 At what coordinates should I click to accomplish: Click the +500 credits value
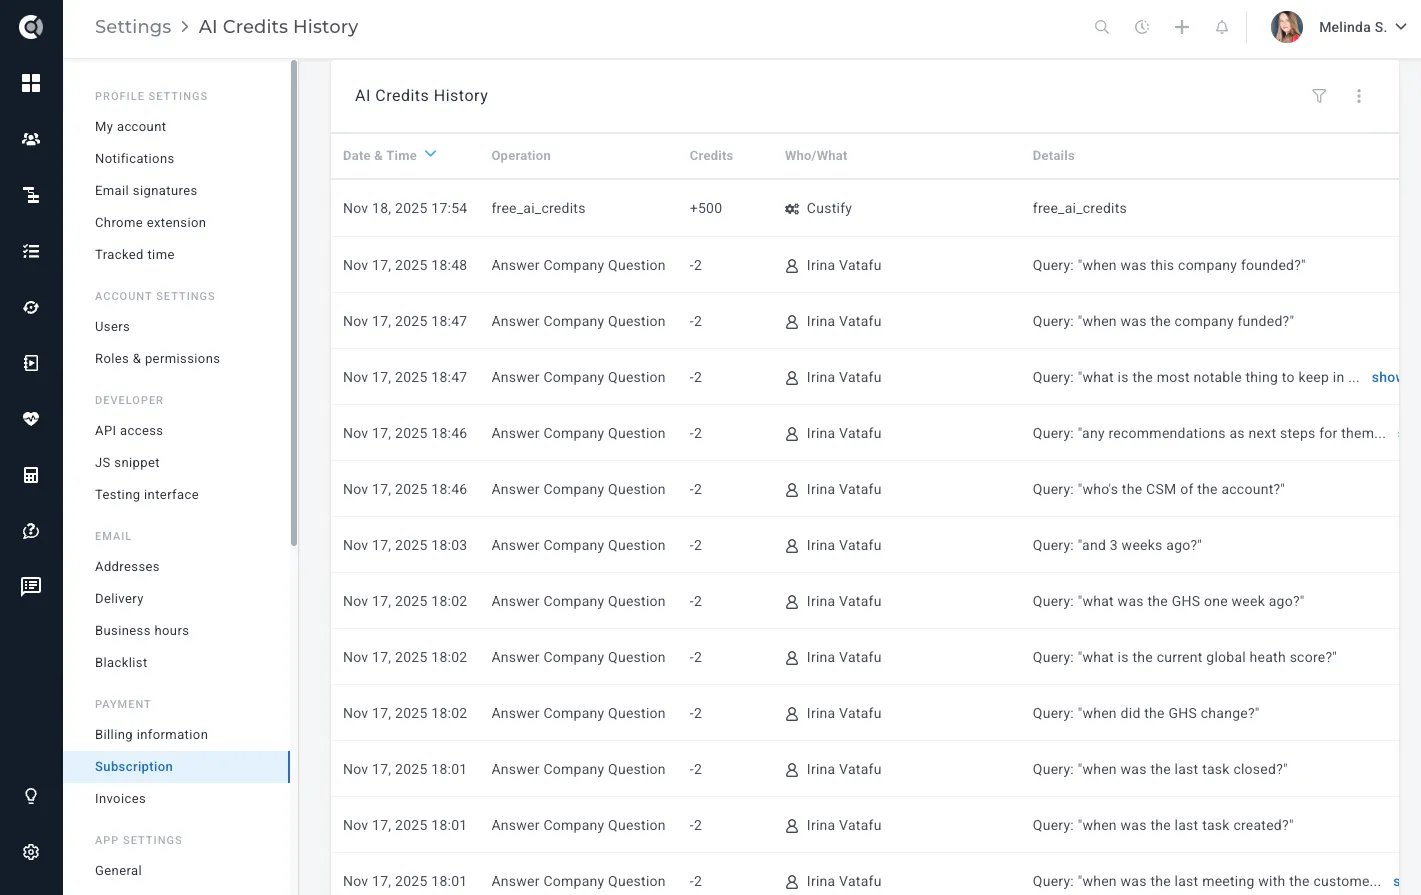pyautogui.click(x=706, y=209)
